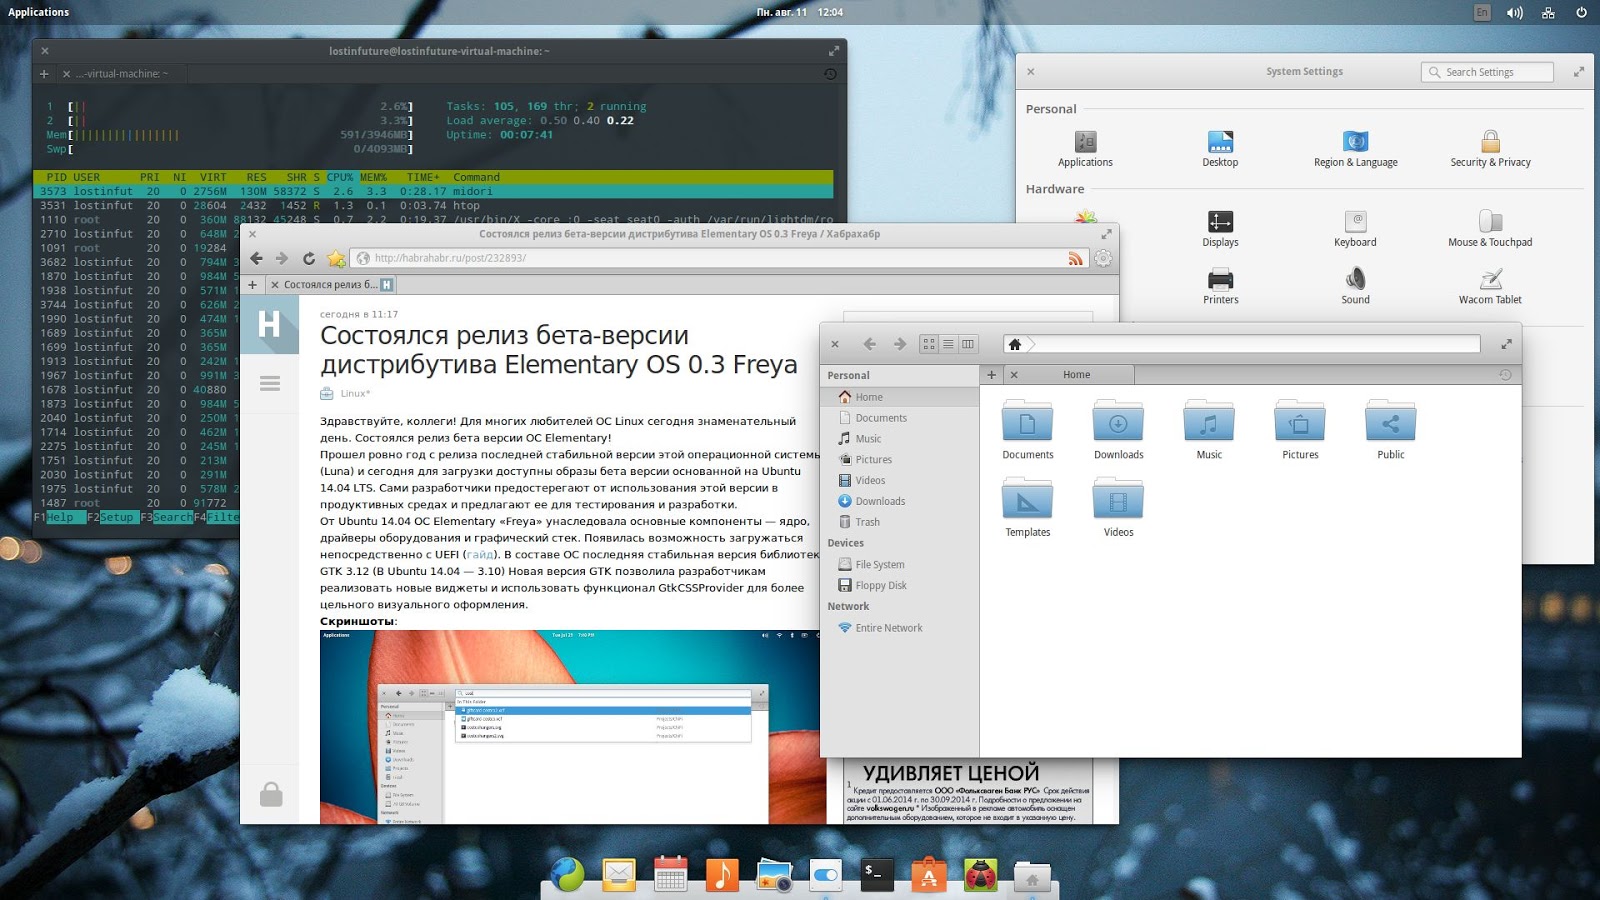Open Entire Network in Files sidebar
This screenshot has width=1600, height=900.
coord(899,628)
